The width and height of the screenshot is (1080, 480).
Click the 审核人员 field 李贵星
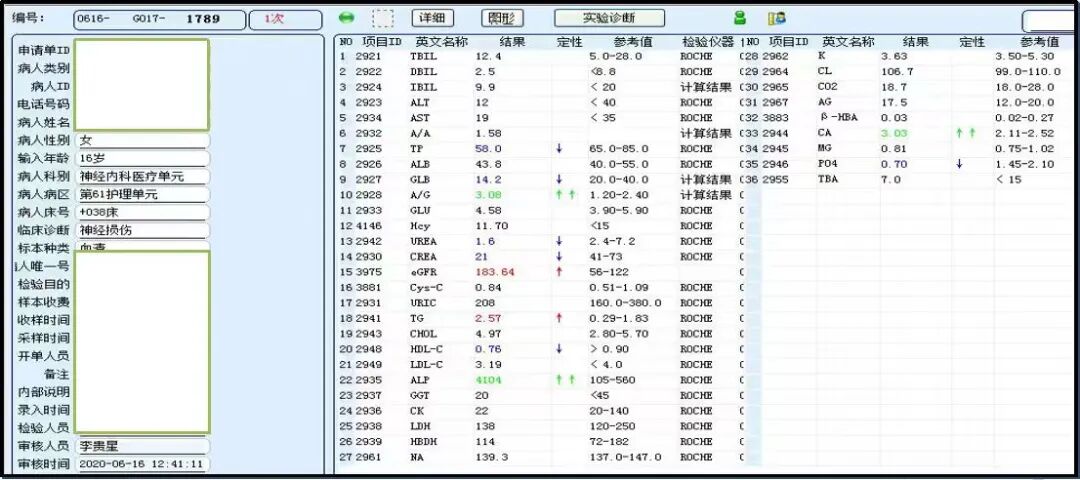point(141,446)
